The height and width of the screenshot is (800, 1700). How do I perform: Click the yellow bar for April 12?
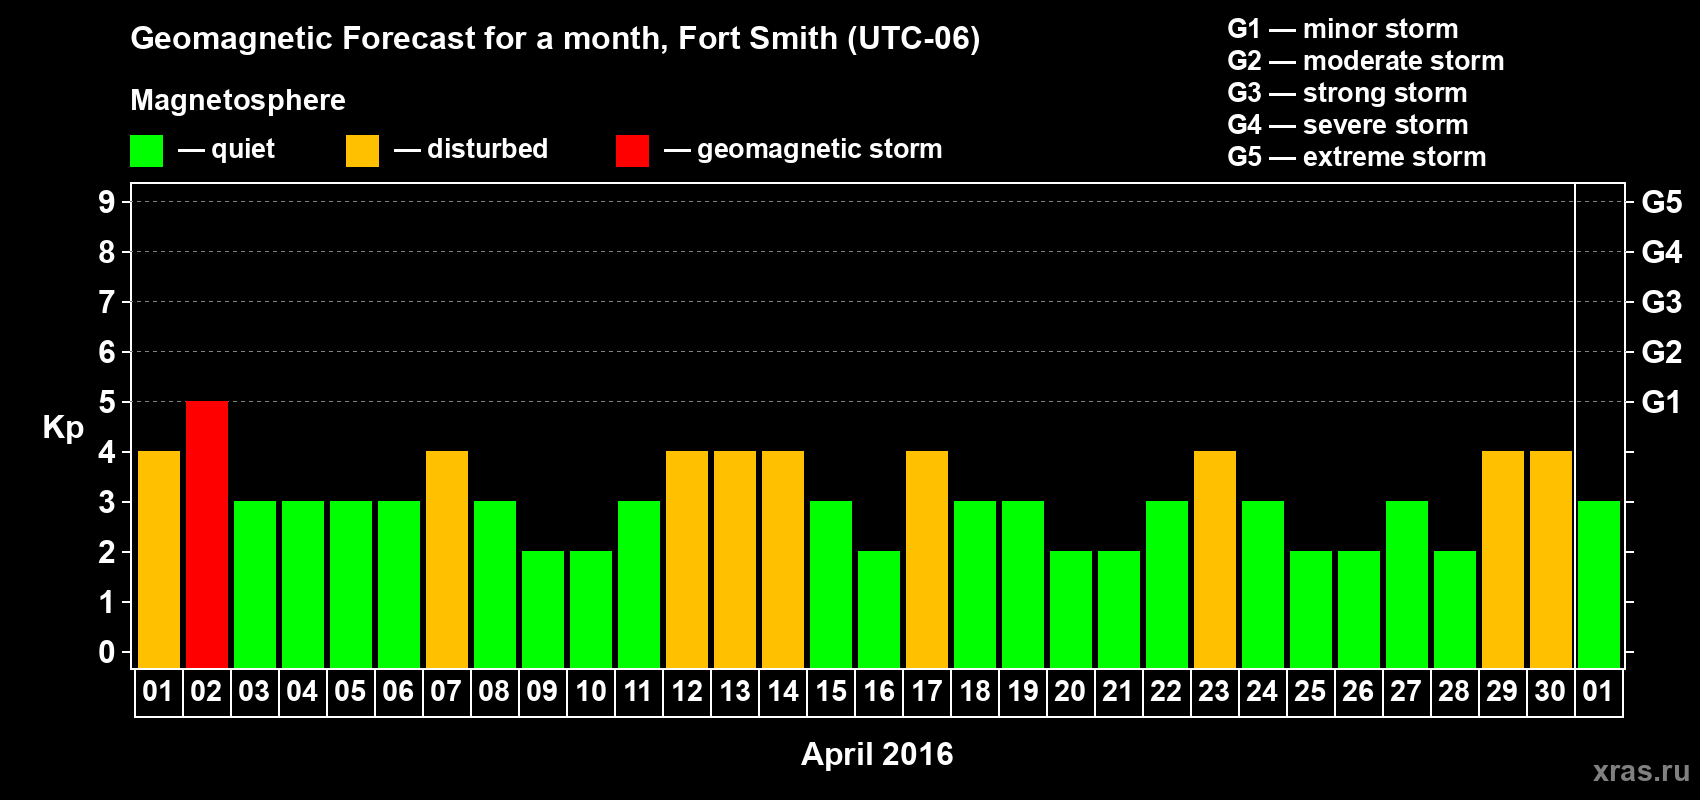[x=687, y=560]
